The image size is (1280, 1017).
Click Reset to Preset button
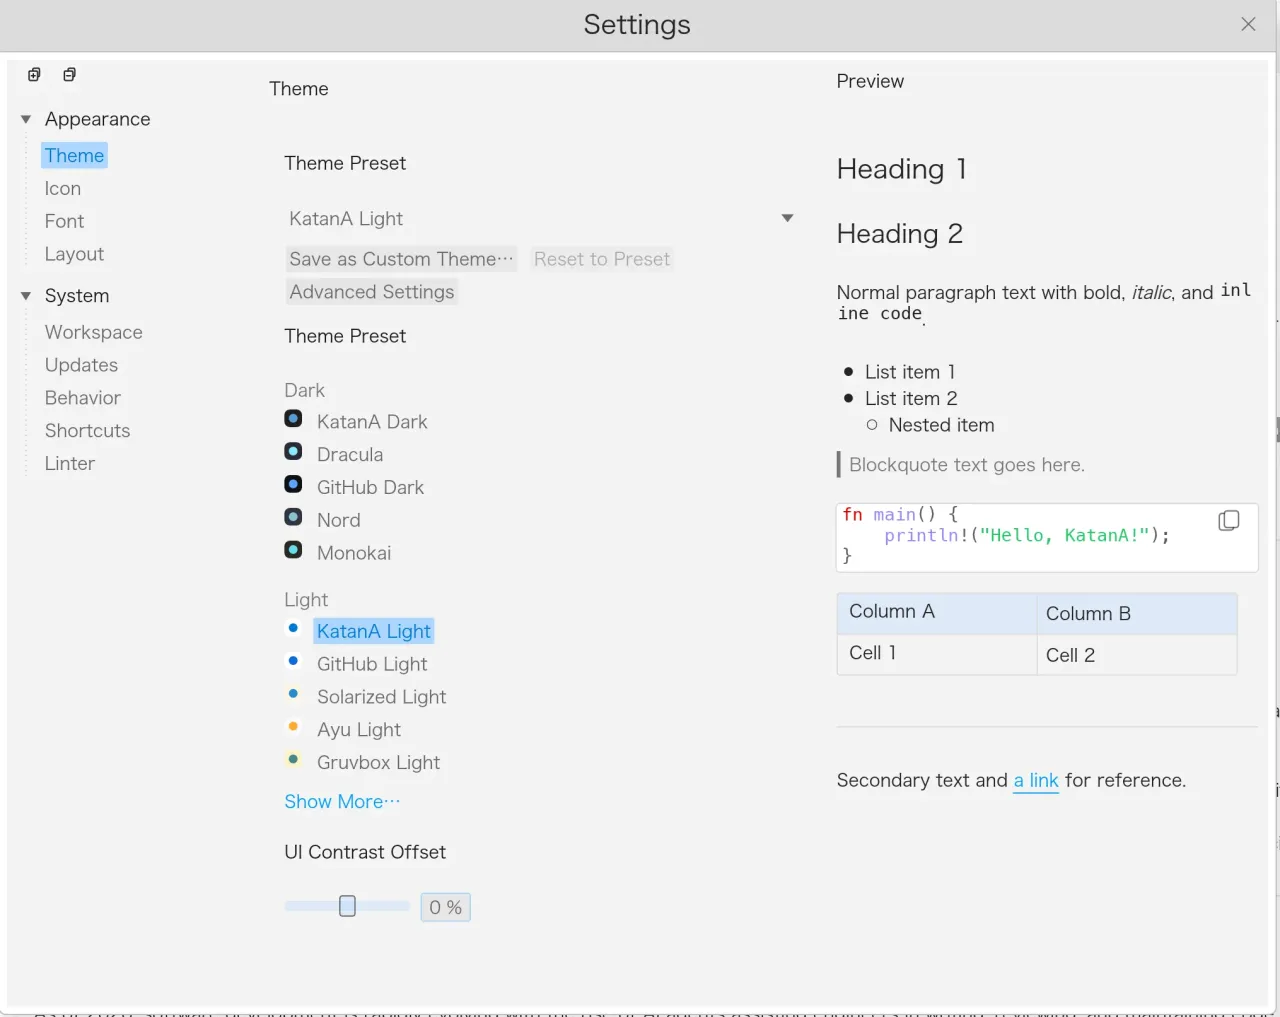coord(601,259)
